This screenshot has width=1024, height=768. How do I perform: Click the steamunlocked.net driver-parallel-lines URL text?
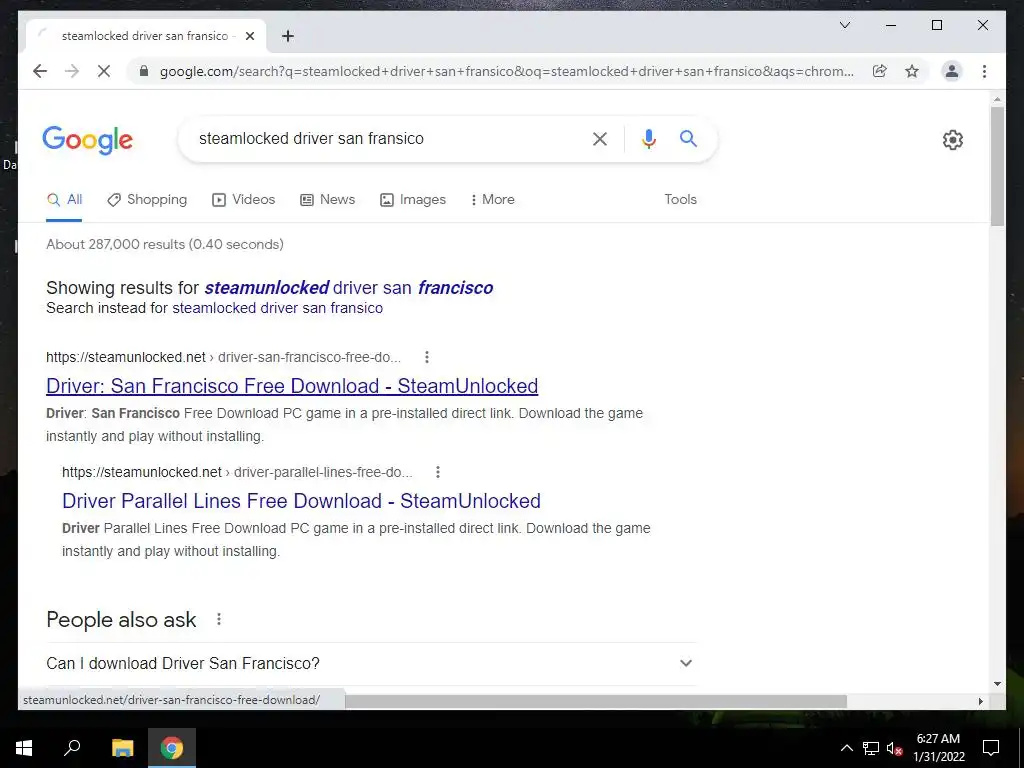click(237, 472)
